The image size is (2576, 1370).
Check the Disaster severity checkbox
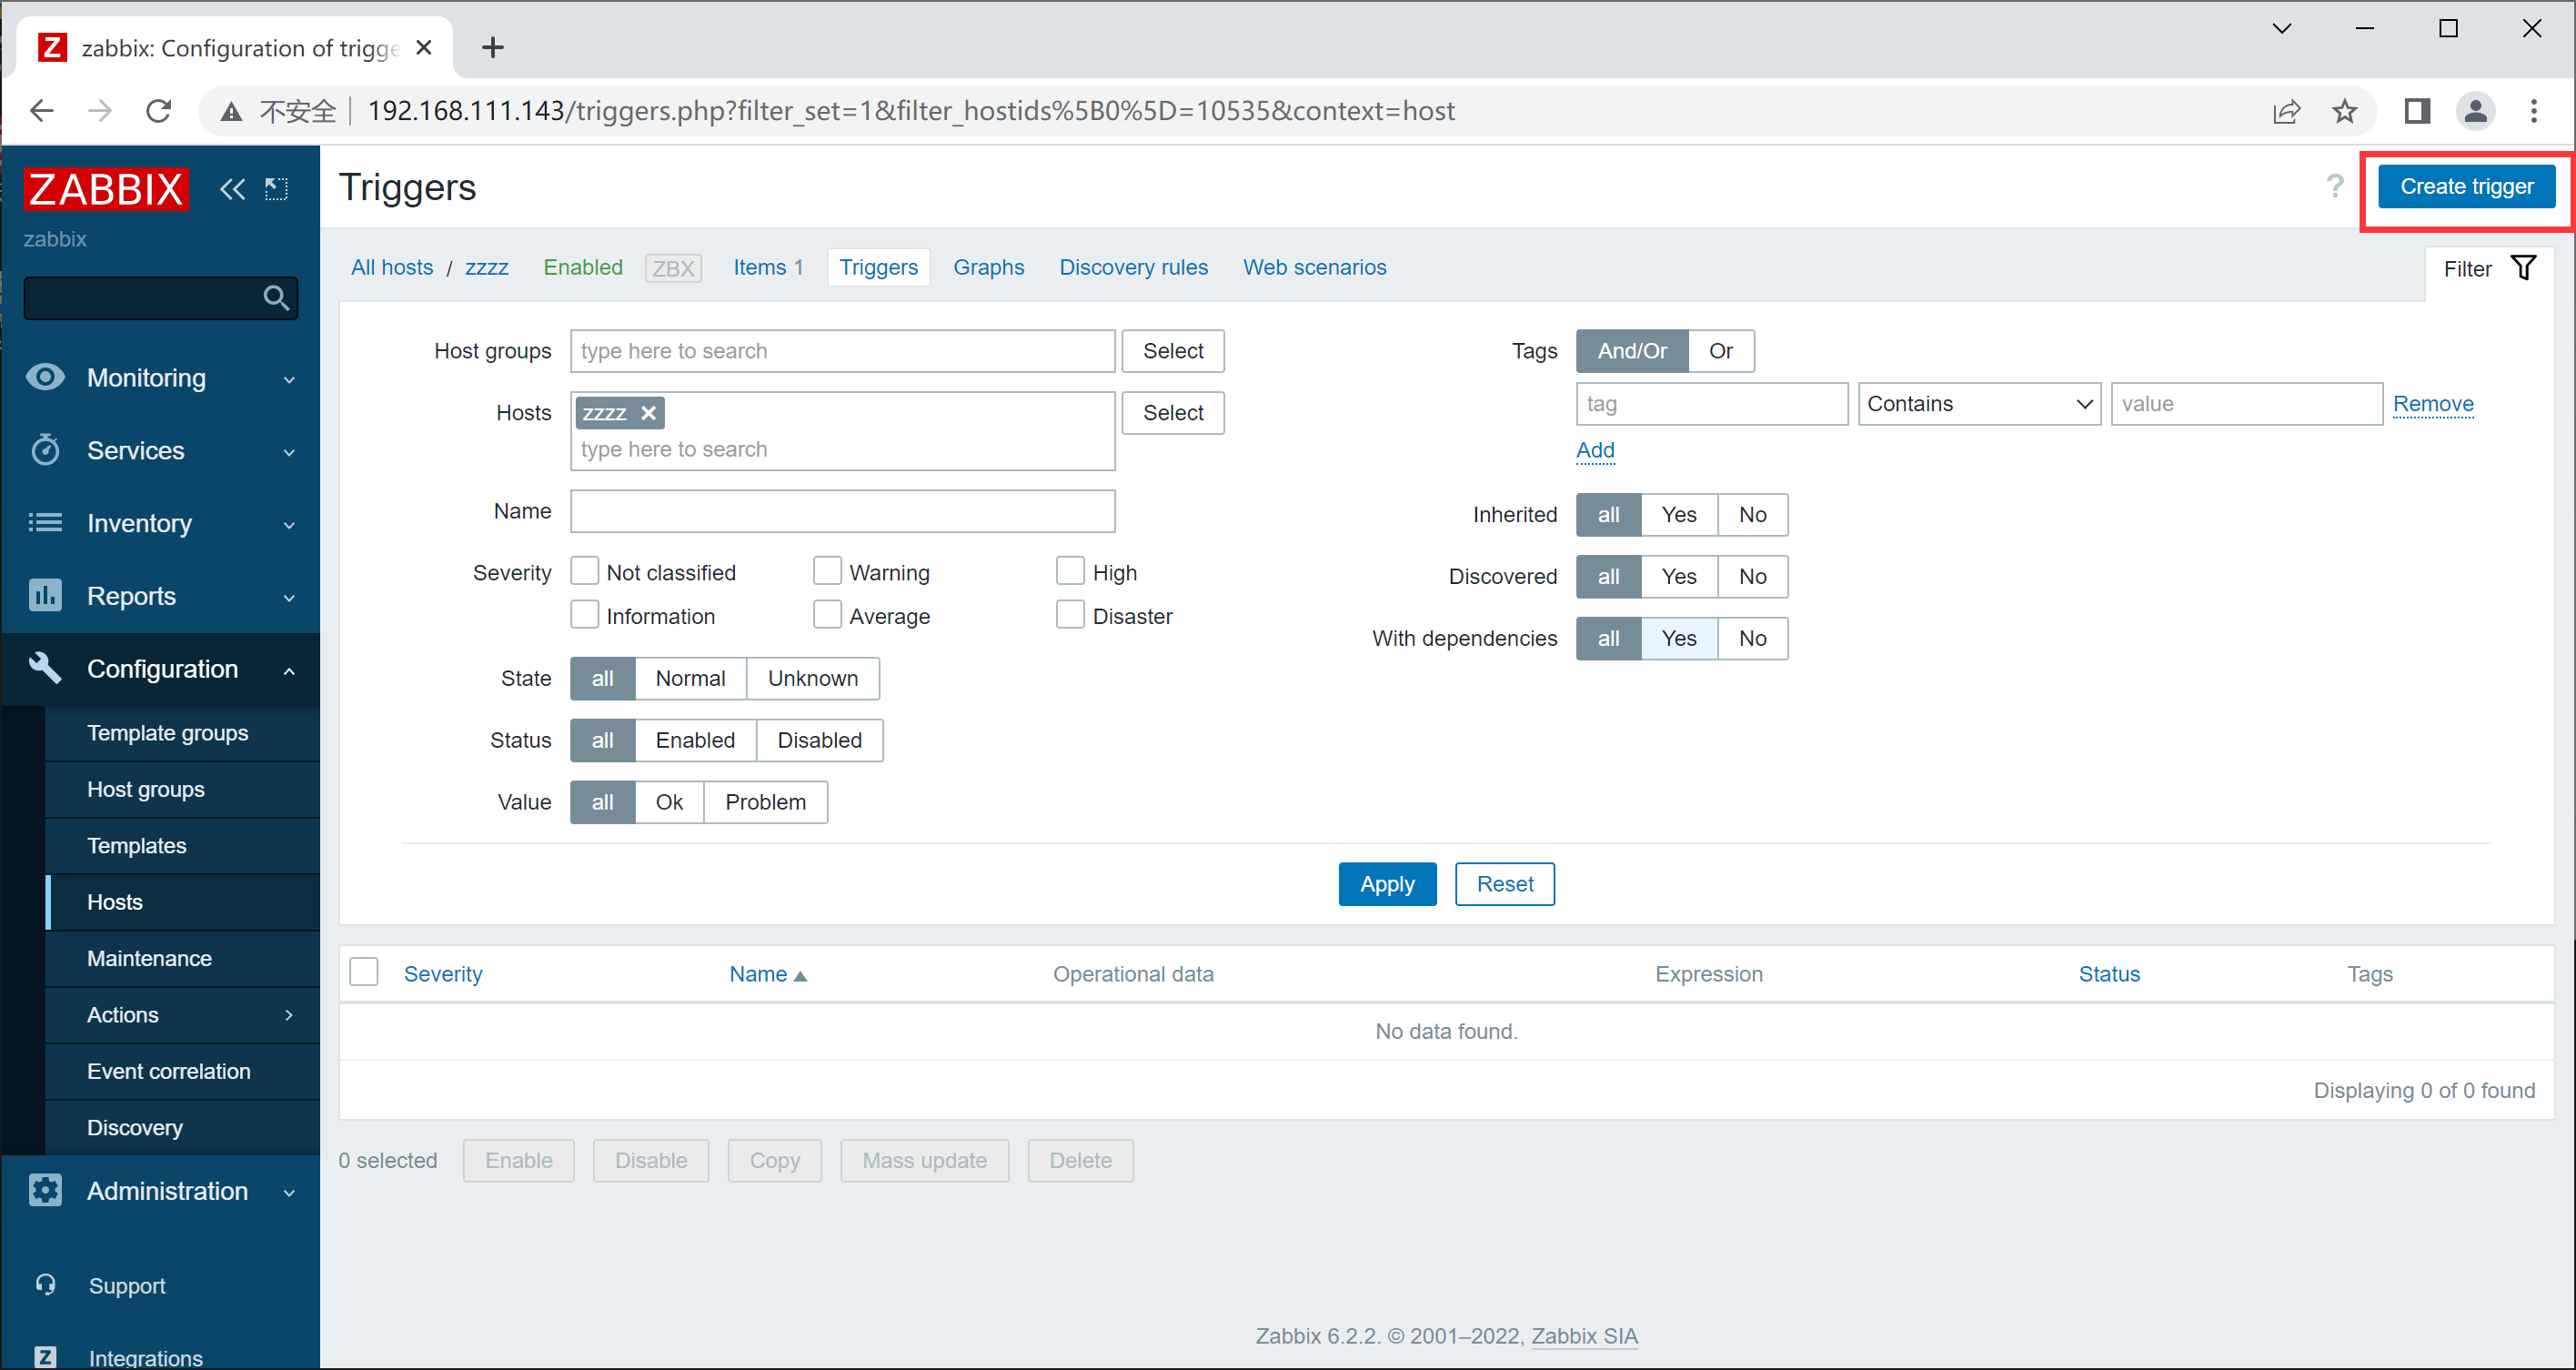click(1070, 615)
